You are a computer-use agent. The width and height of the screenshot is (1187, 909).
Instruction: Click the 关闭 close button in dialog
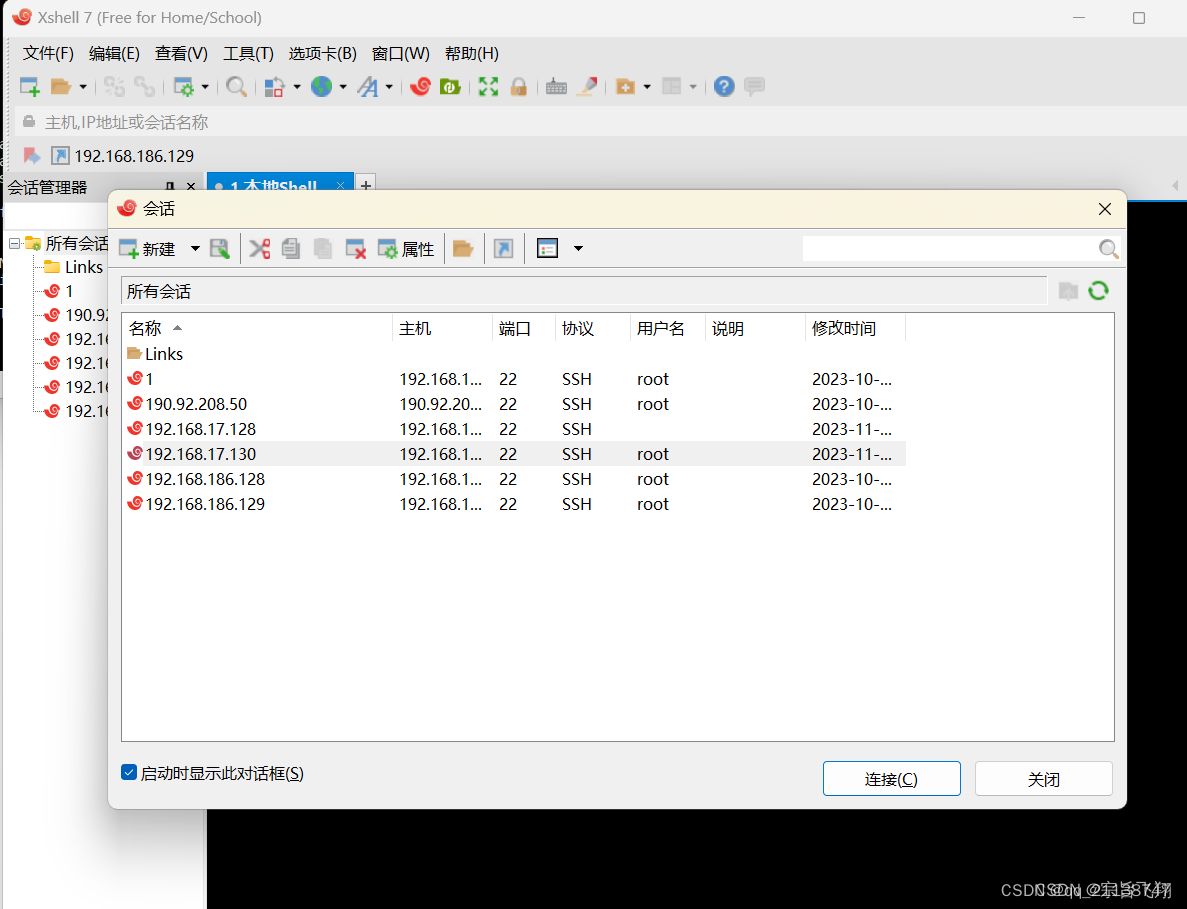(1043, 778)
